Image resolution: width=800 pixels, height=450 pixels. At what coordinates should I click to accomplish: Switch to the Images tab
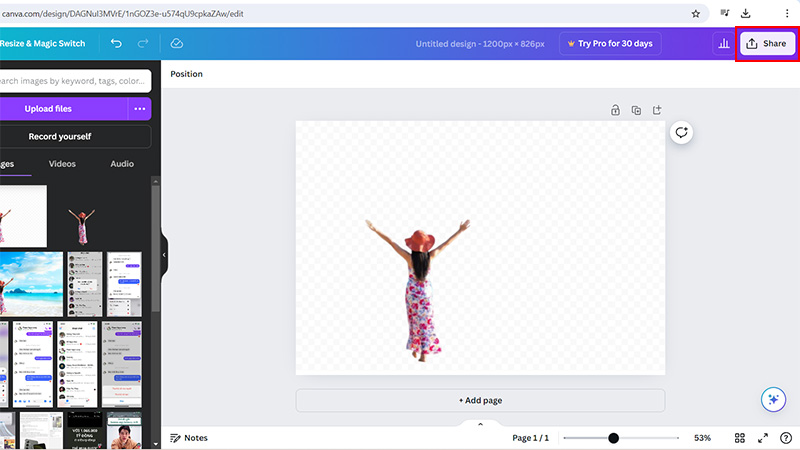(7, 164)
